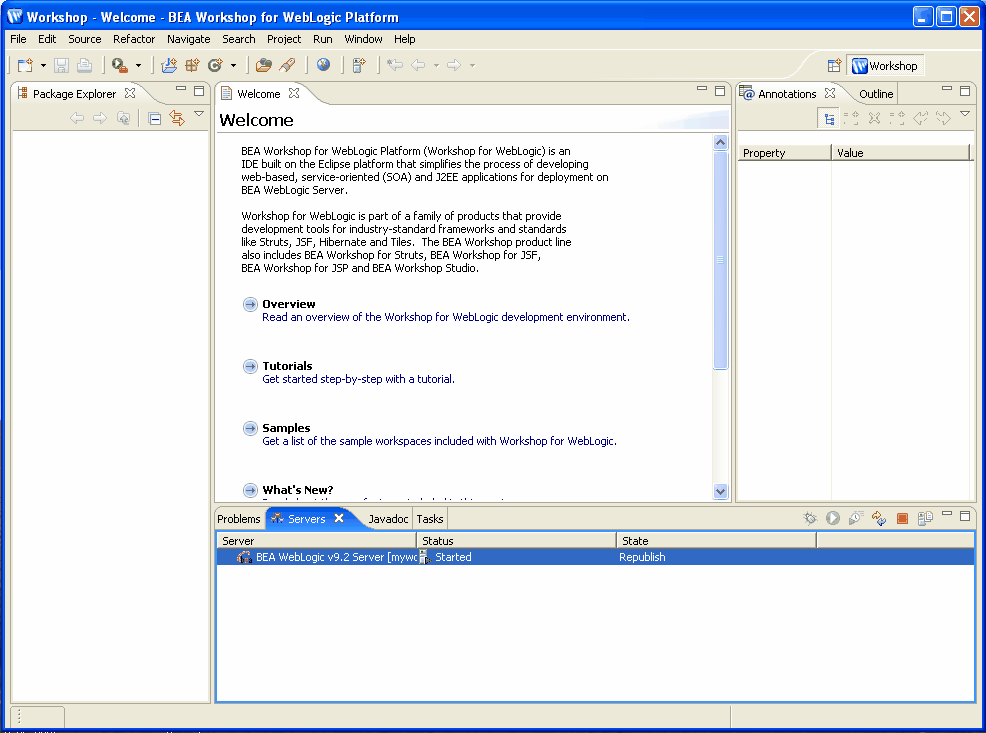
Task: Click the Welcome page scroll down arrow
Action: (x=721, y=492)
